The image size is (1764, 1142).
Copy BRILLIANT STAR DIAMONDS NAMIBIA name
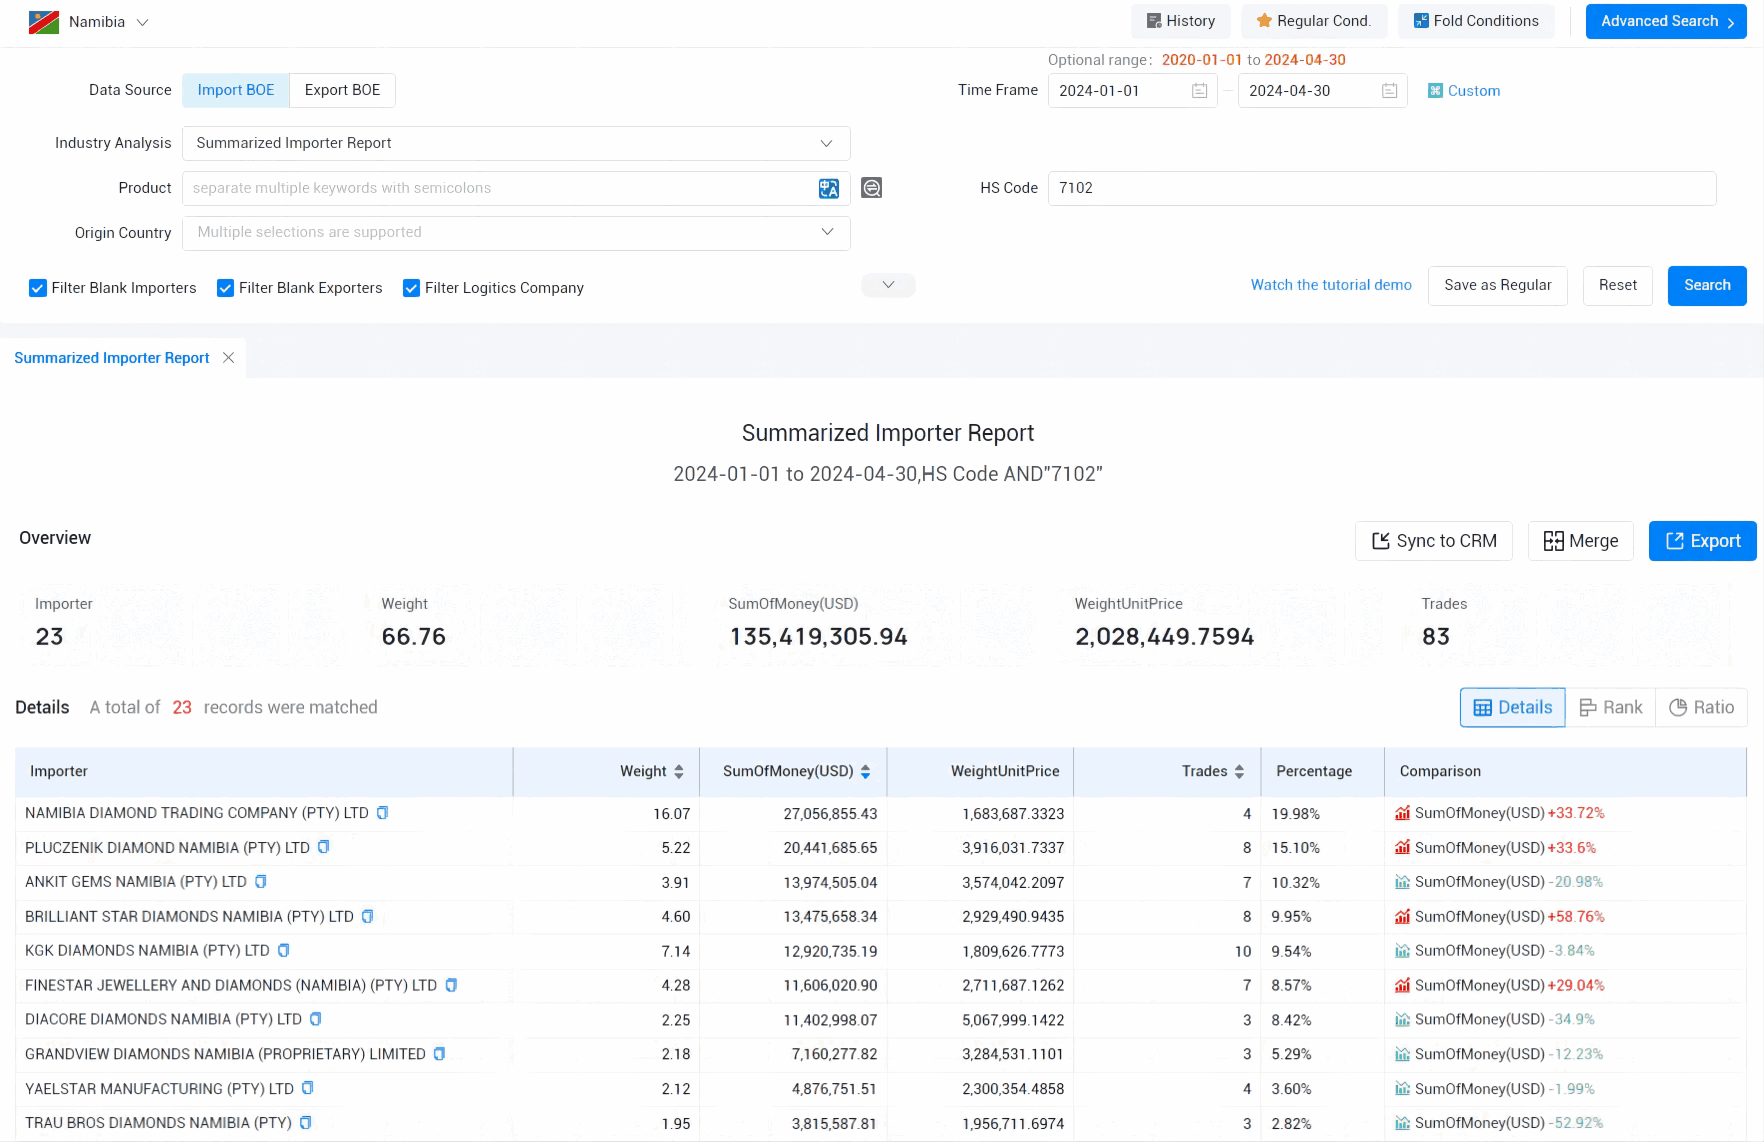click(367, 916)
